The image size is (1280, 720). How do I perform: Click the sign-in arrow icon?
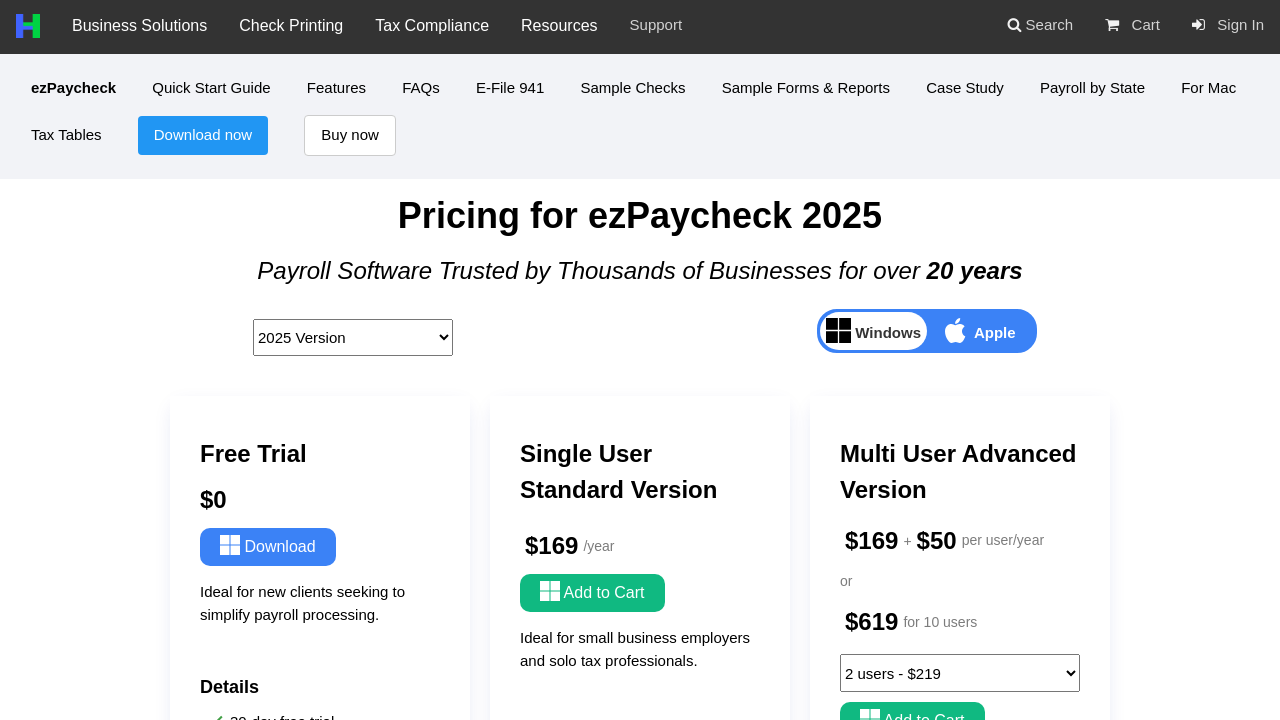pos(1198,25)
